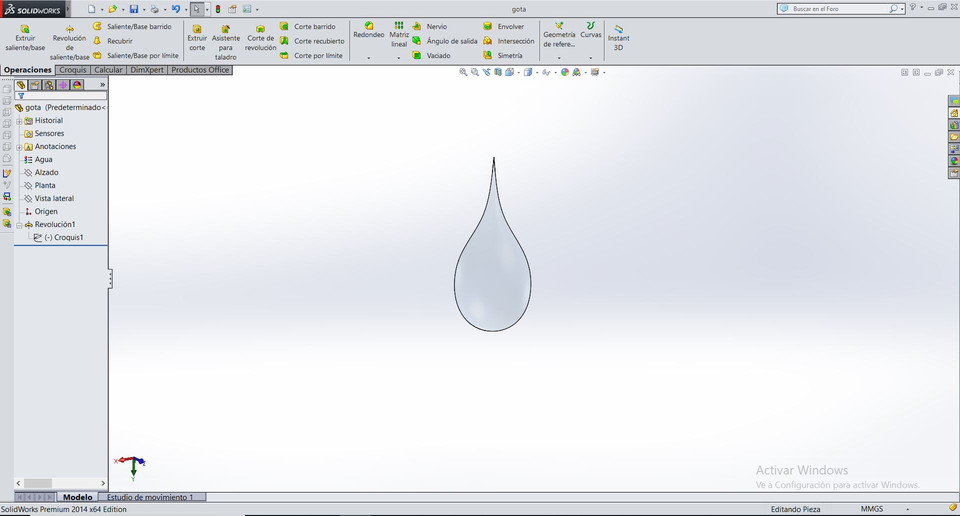Viewport: 960px width, 516px height.
Task: Open the Calcular tab
Action: pos(108,70)
